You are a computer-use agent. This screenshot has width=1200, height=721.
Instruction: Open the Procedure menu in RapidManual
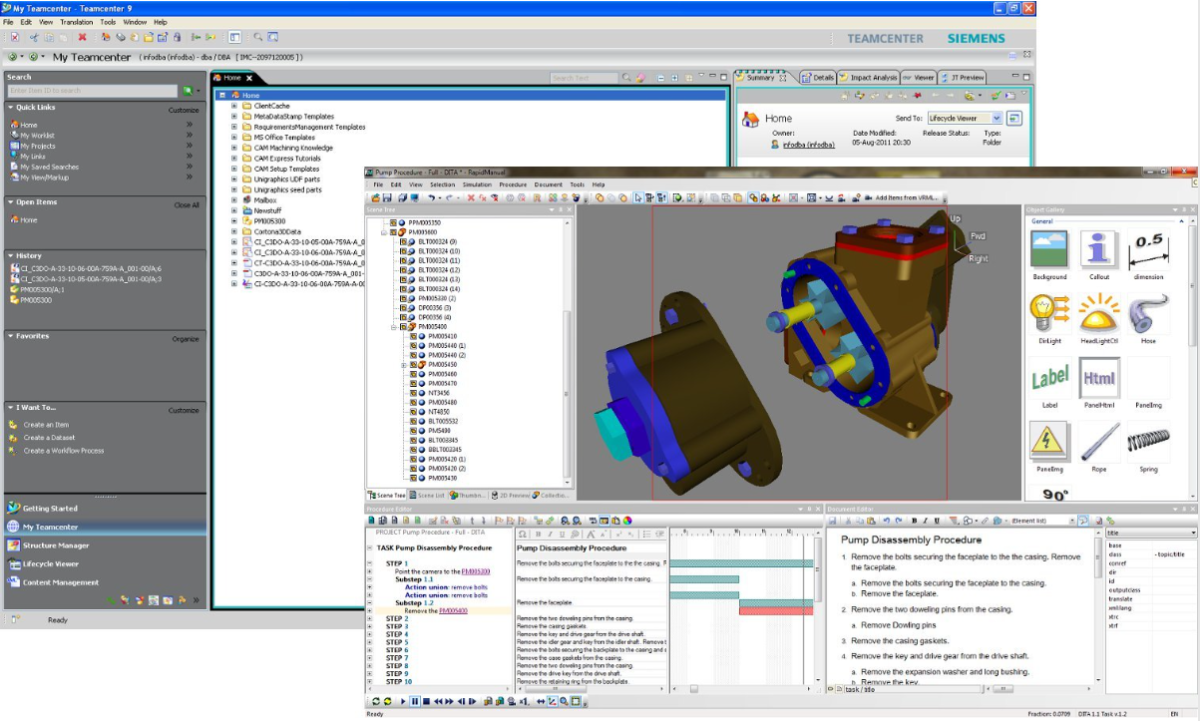[513, 185]
